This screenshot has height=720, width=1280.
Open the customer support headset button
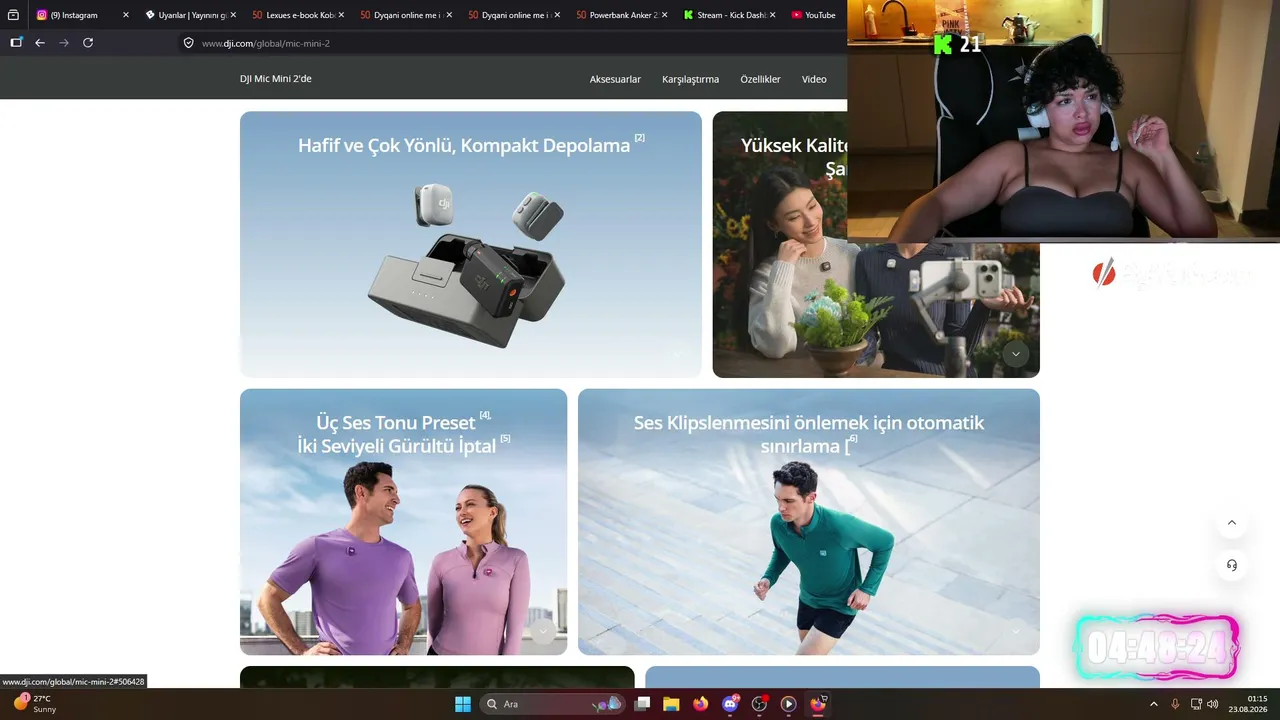pyautogui.click(x=1232, y=565)
